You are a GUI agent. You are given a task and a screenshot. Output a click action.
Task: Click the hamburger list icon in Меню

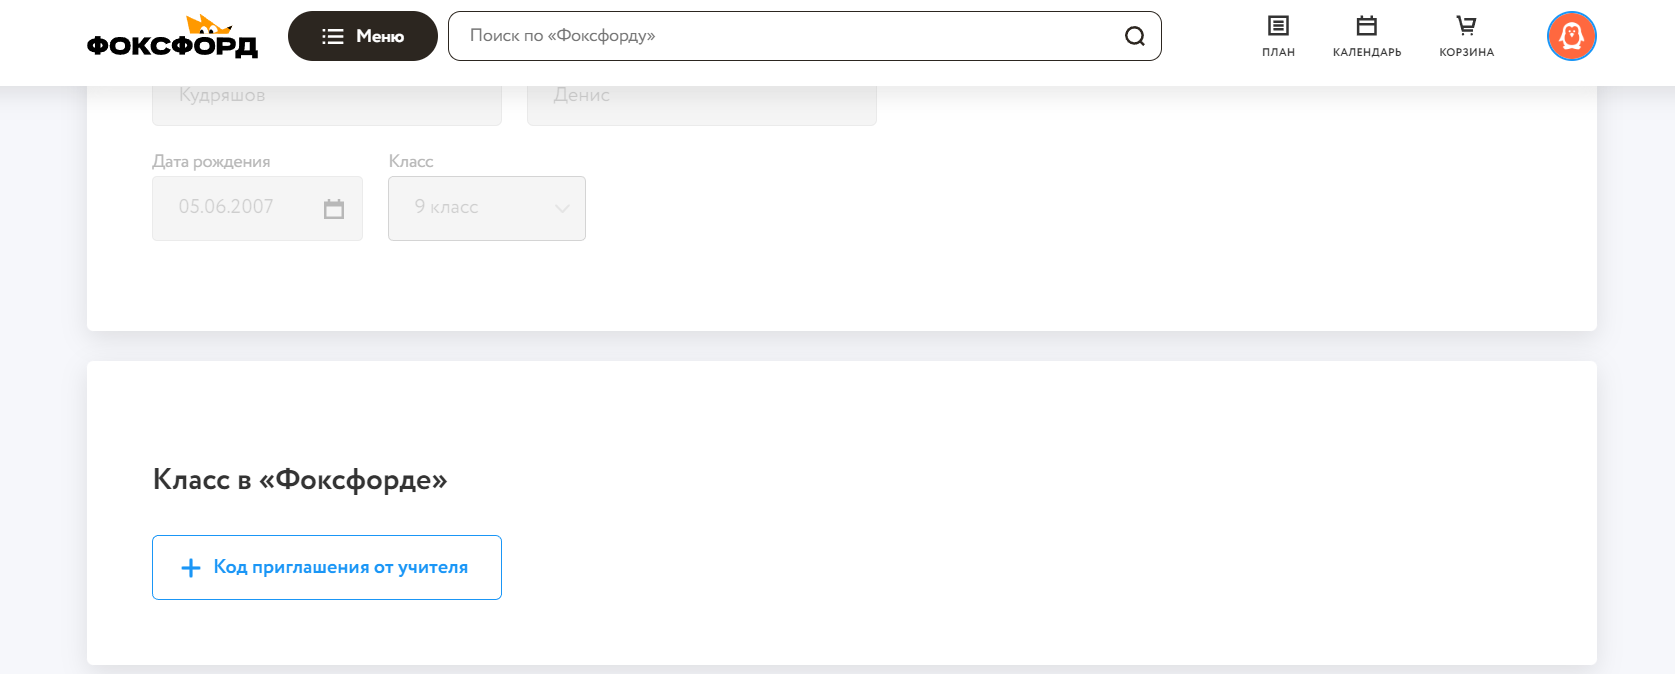coord(333,36)
